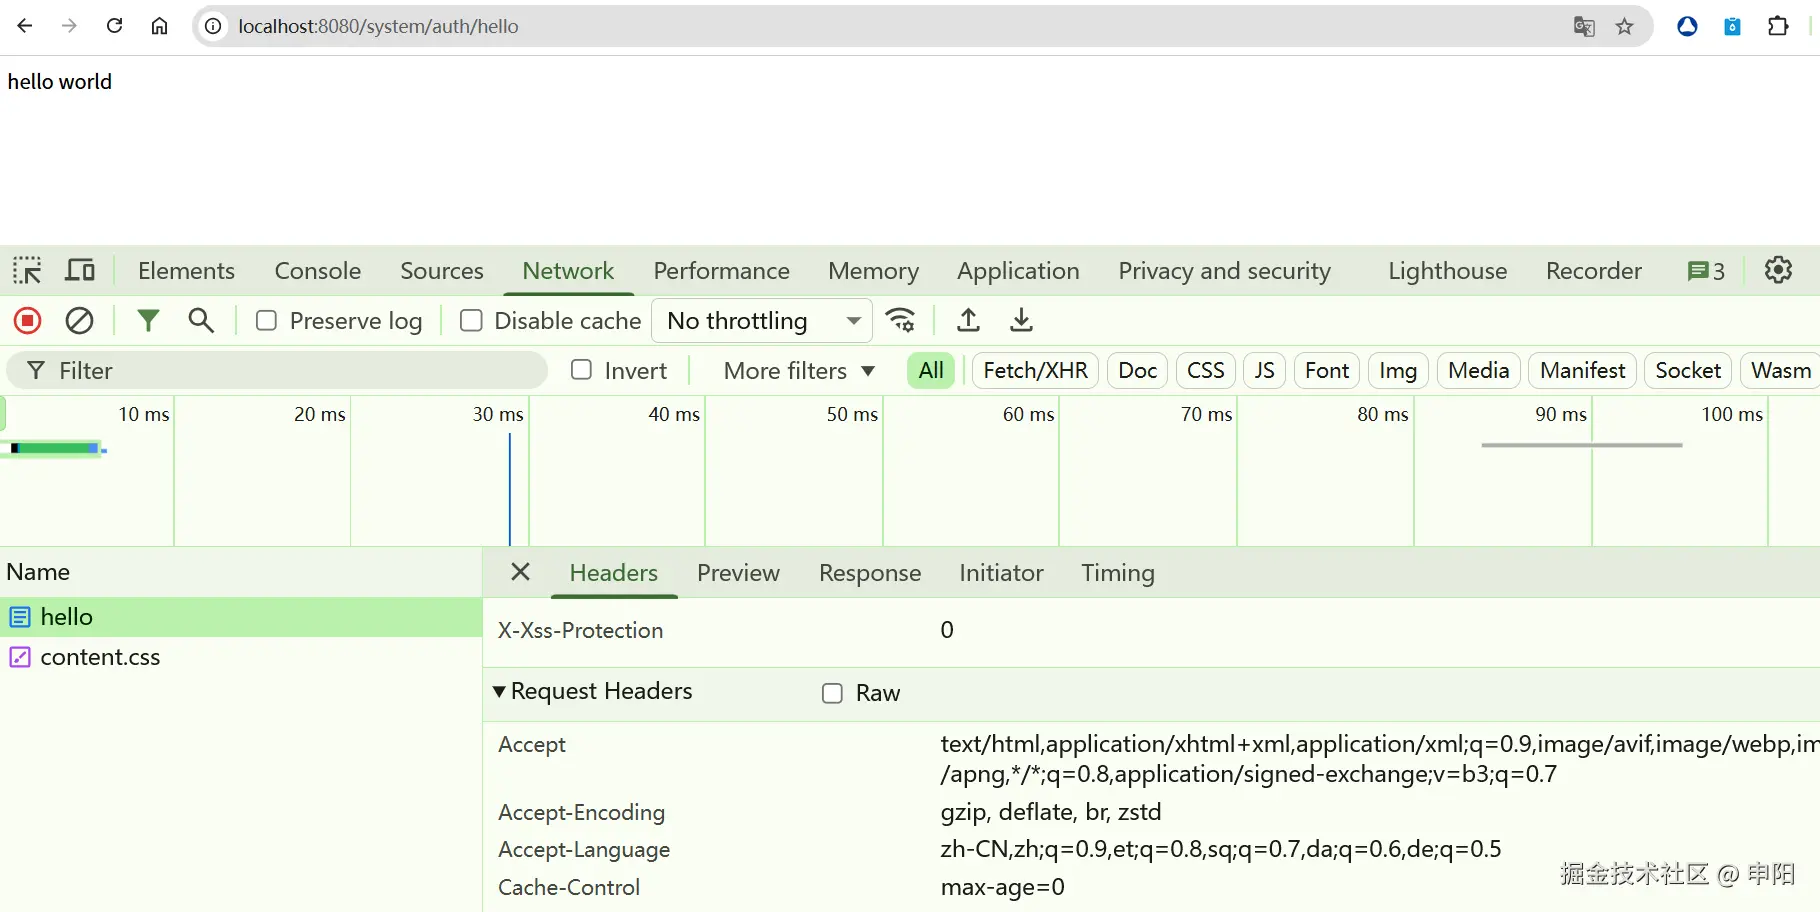Filter requests by Wasm type

pos(1780,371)
